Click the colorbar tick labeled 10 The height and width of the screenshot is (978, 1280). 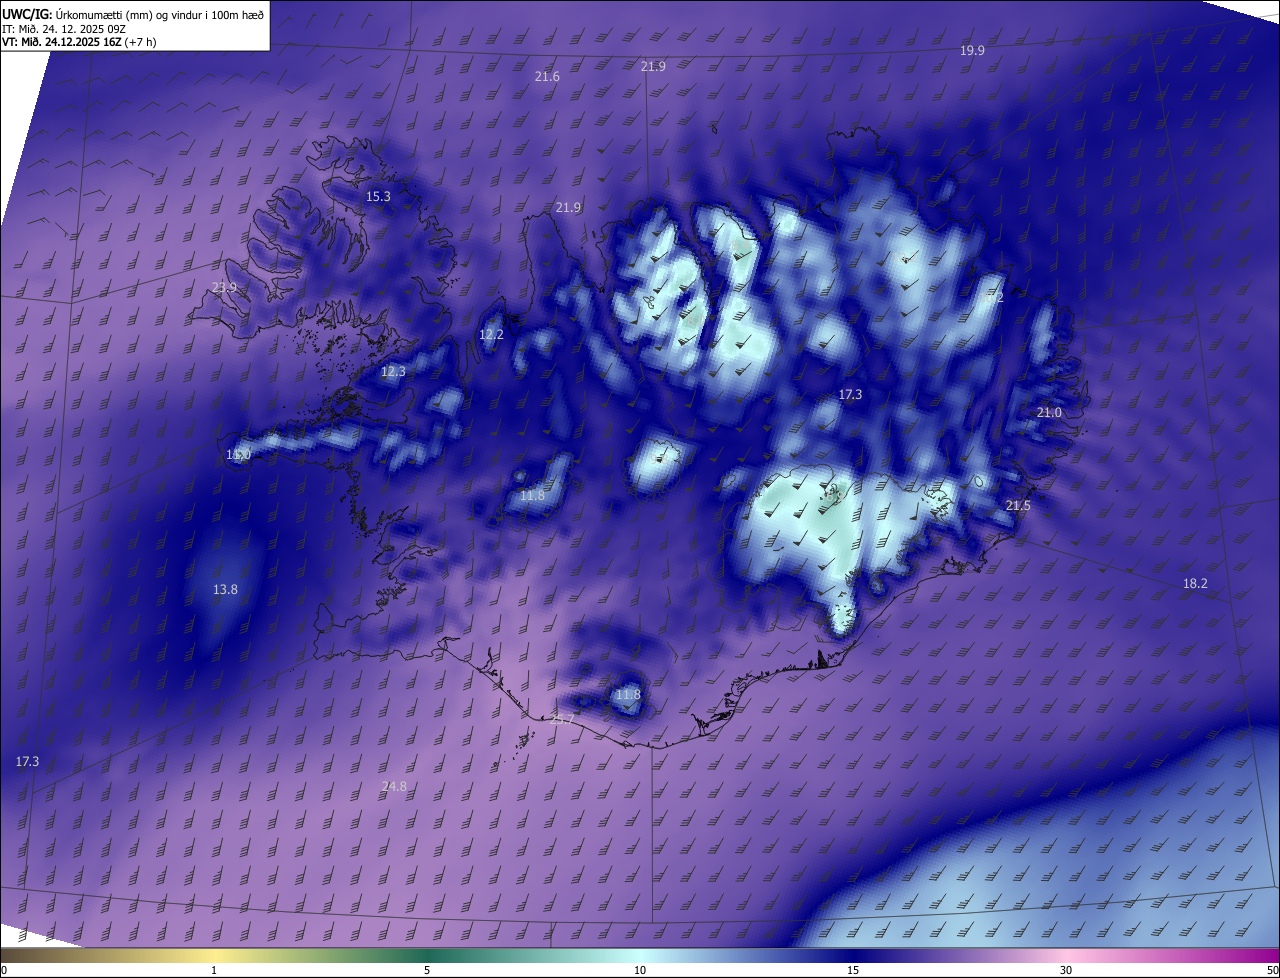(640, 970)
